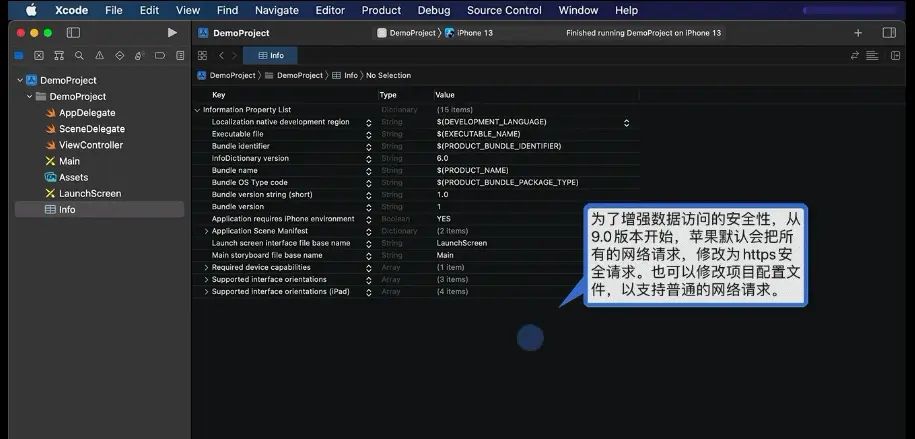Collapse the DemoProject root project
This screenshot has height=439, width=915.
(x=20, y=81)
